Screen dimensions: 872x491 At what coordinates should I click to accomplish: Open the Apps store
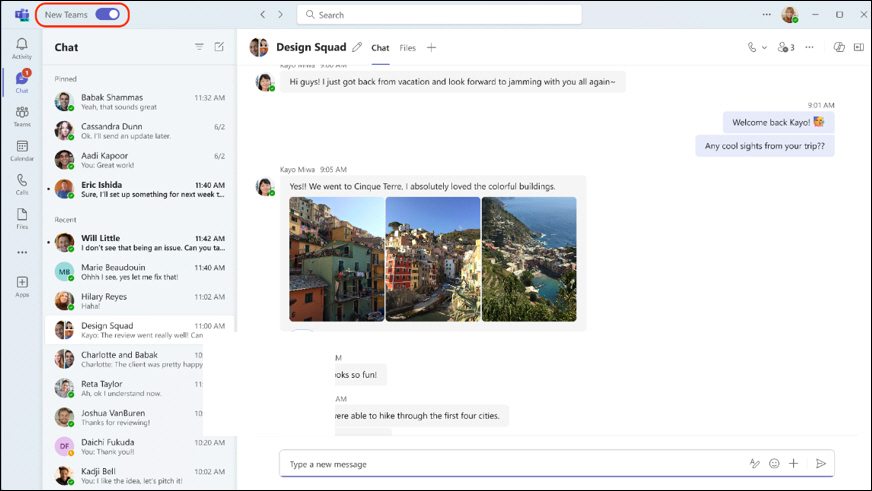22,287
